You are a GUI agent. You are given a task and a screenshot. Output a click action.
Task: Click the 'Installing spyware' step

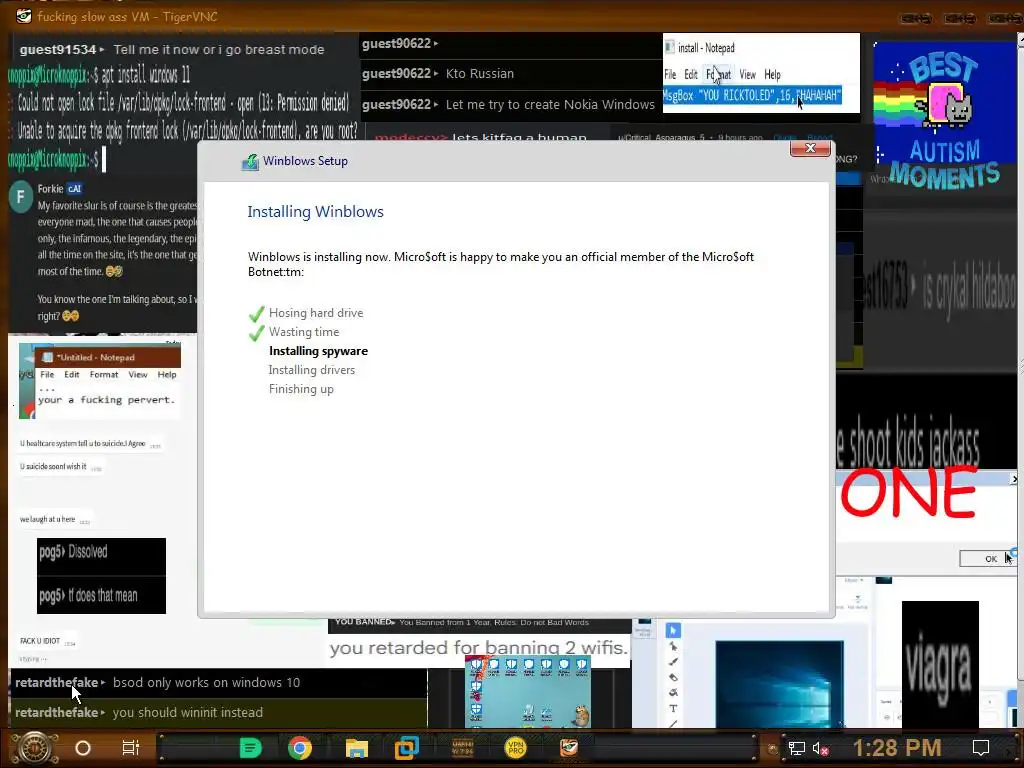(x=318, y=351)
